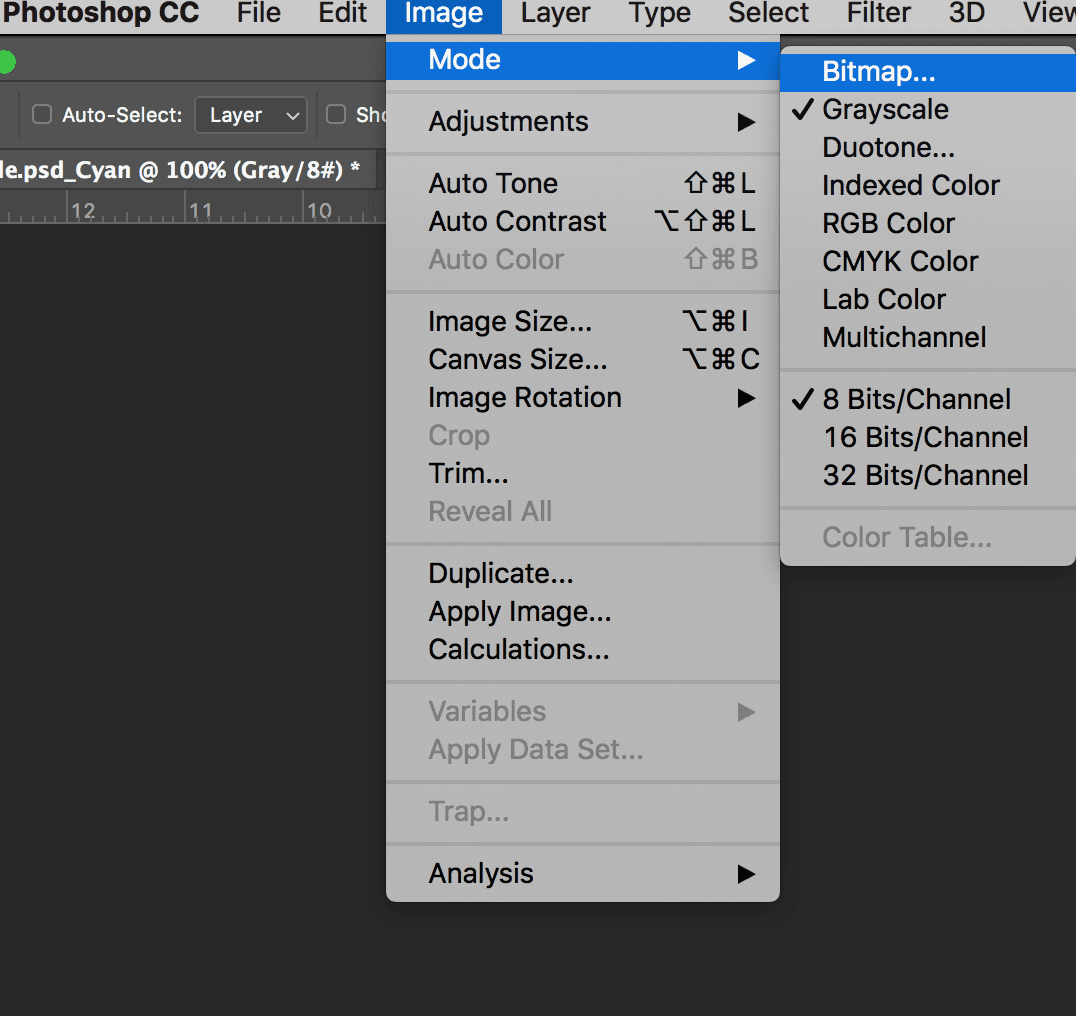Image resolution: width=1076 pixels, height=1016 pixels.
Task: Expand the Adjustments submenu
Action: [x=583, y=122]
